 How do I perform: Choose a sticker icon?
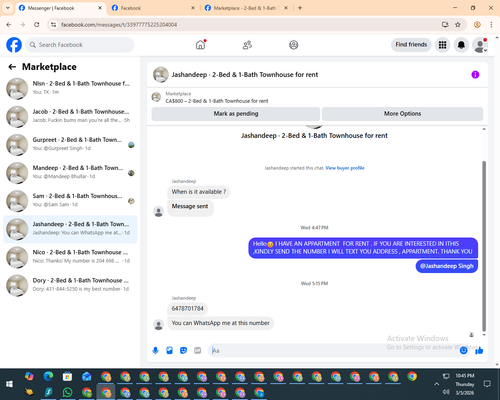(183, 350)
